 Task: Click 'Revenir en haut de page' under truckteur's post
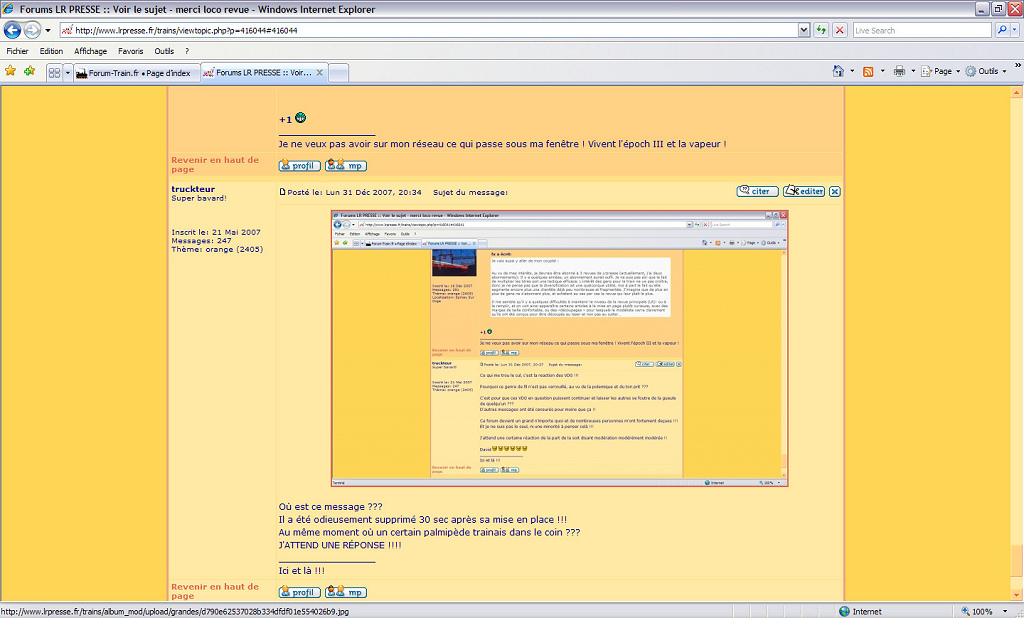(x=215, y=591)
